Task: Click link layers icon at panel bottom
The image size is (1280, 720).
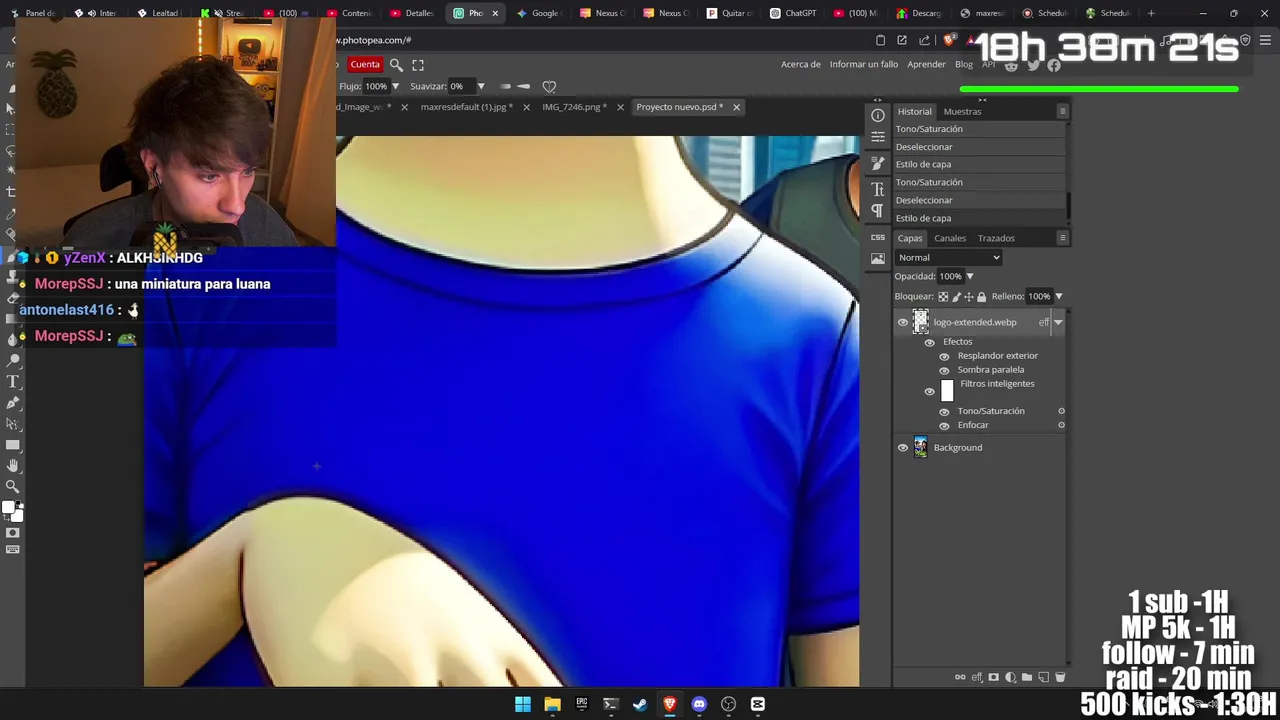Action: click(960, 677)
